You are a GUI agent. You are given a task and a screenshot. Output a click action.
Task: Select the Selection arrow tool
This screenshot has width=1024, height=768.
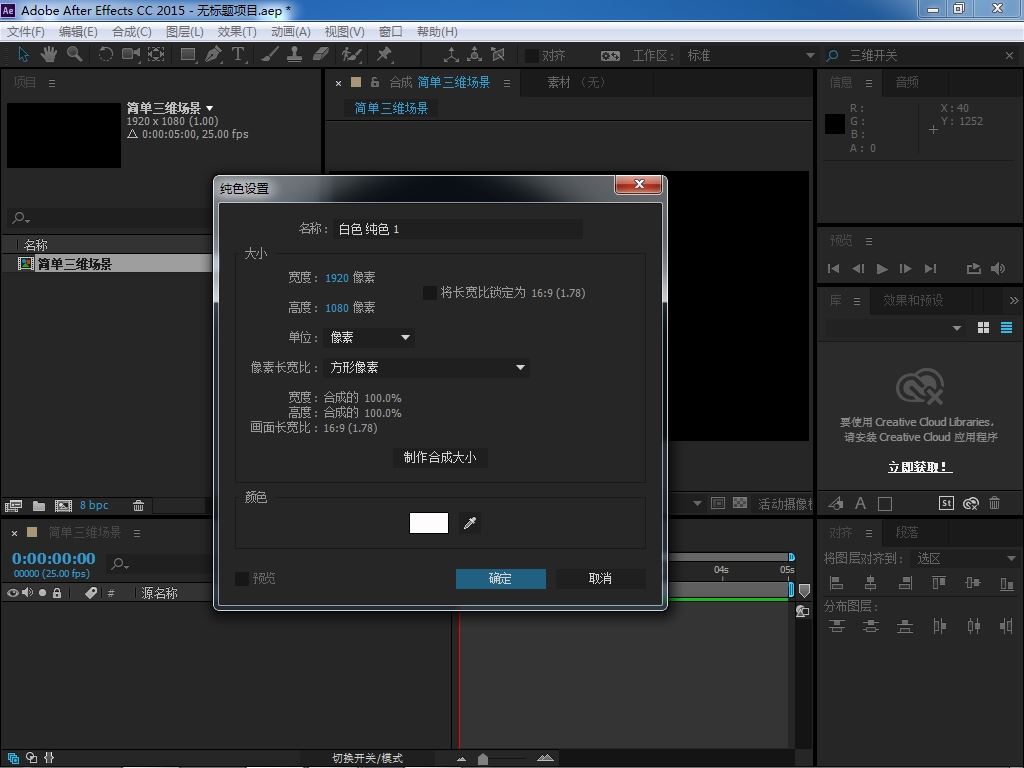[x=23, y=54]
